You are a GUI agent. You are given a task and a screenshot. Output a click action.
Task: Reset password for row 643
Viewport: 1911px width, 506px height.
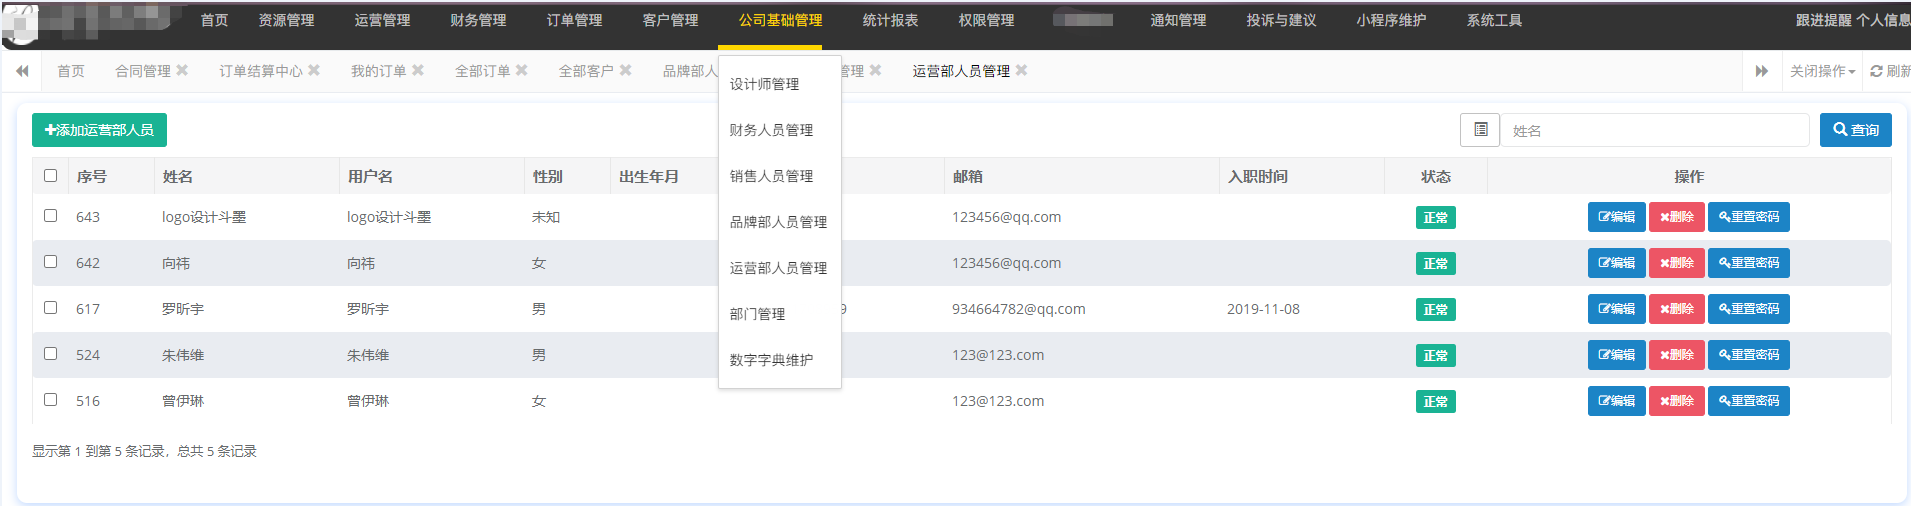coord(1748,217)
